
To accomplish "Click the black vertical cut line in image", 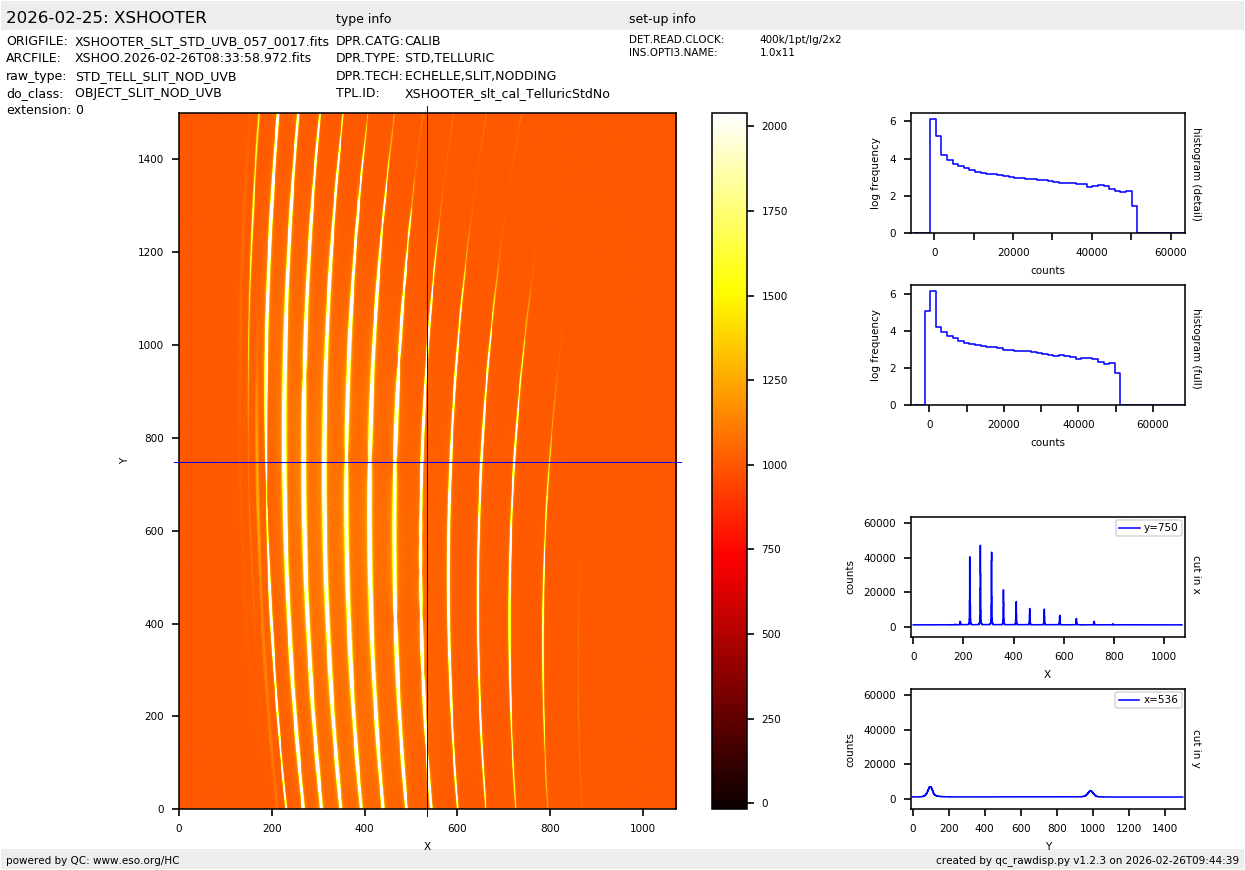I will [x=427, y=300].
